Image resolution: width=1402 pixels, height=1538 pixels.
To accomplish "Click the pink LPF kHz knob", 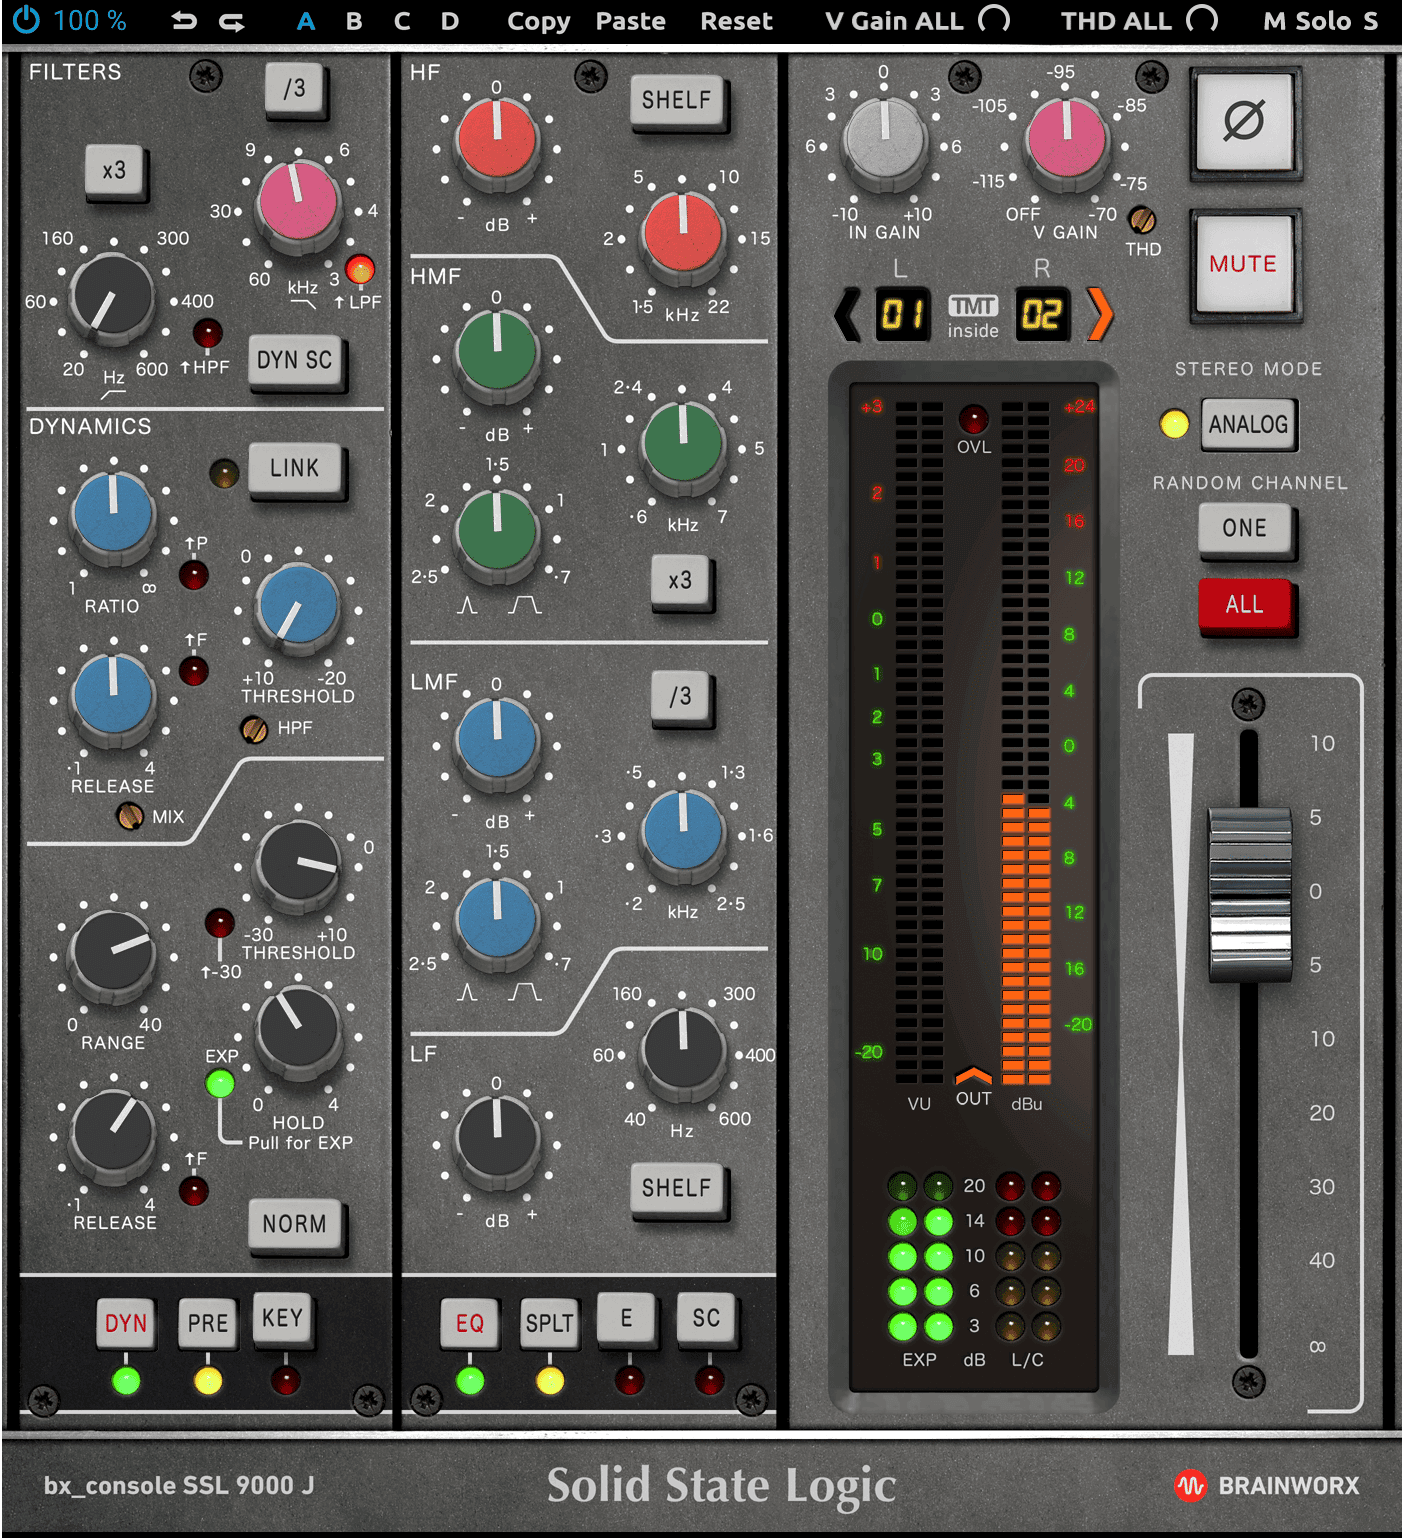I will [297, 203].
